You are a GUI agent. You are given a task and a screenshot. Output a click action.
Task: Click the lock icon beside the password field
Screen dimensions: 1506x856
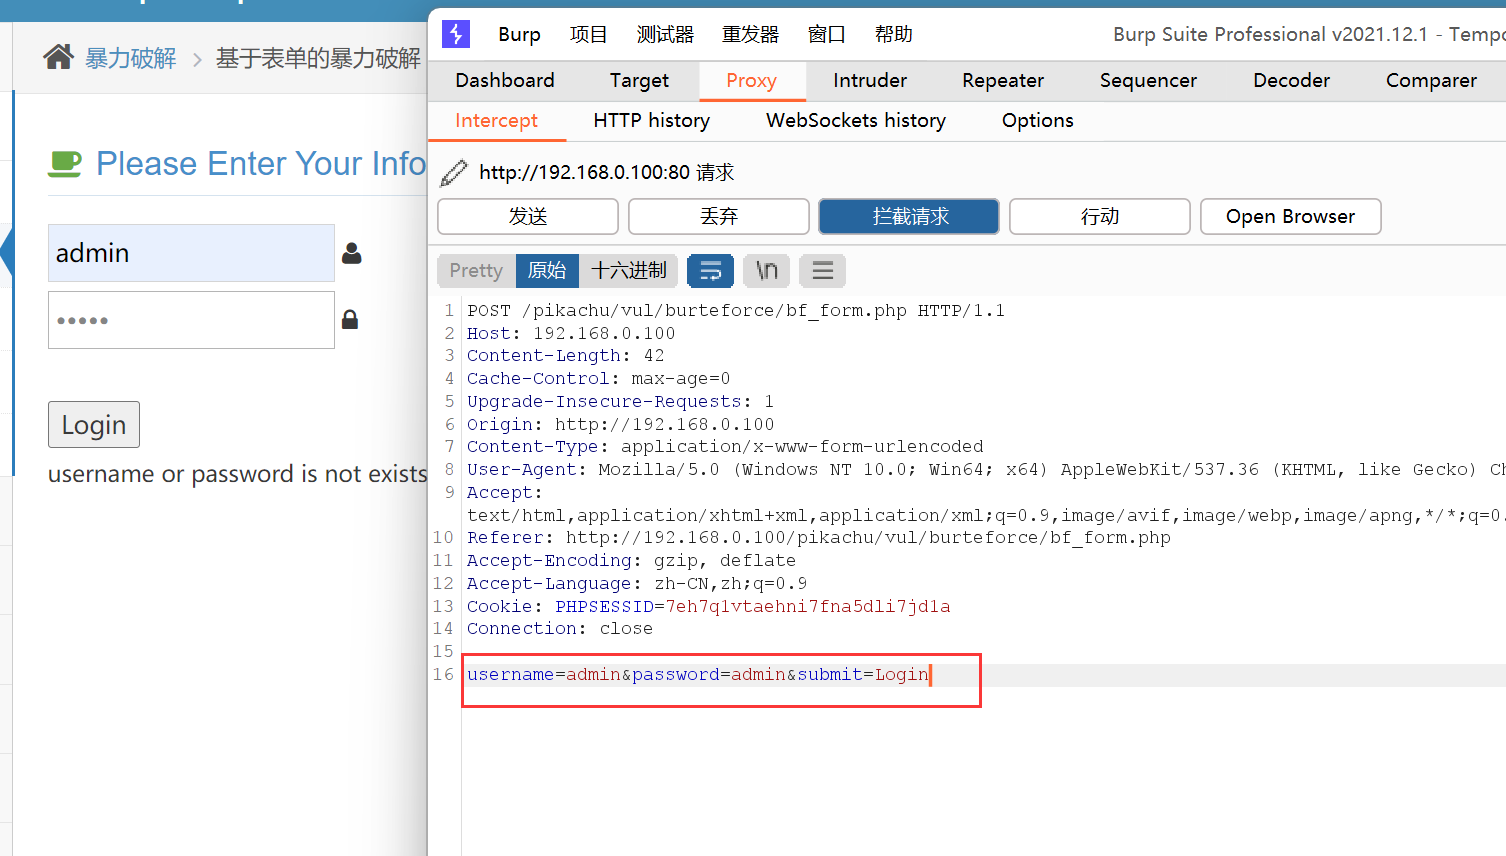tap(350, 319)
